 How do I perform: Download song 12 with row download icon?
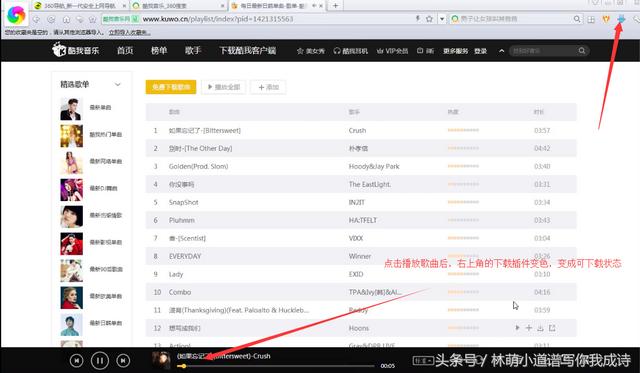pos(540,328)
